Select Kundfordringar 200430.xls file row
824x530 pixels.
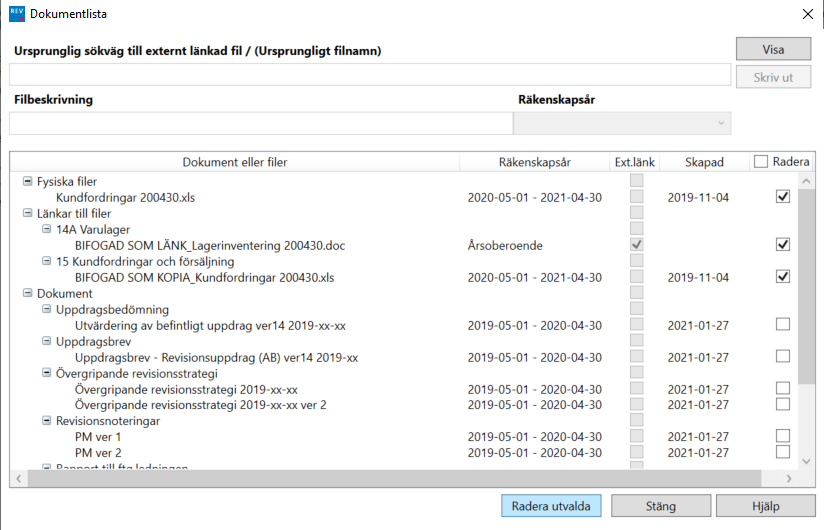(126, 198)
